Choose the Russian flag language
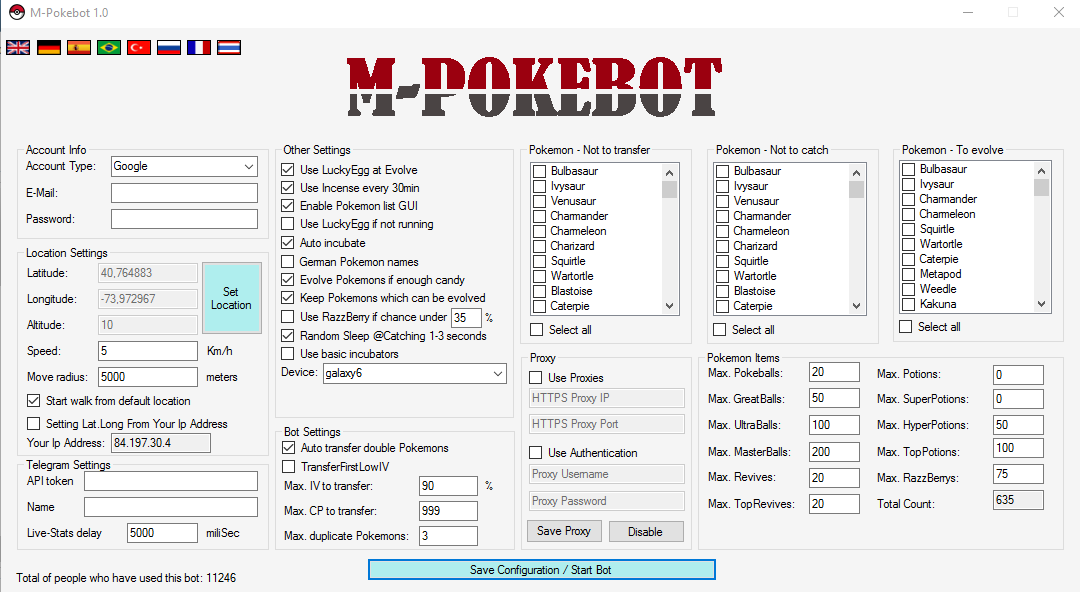1080x592 pixels. coord(169,48)
